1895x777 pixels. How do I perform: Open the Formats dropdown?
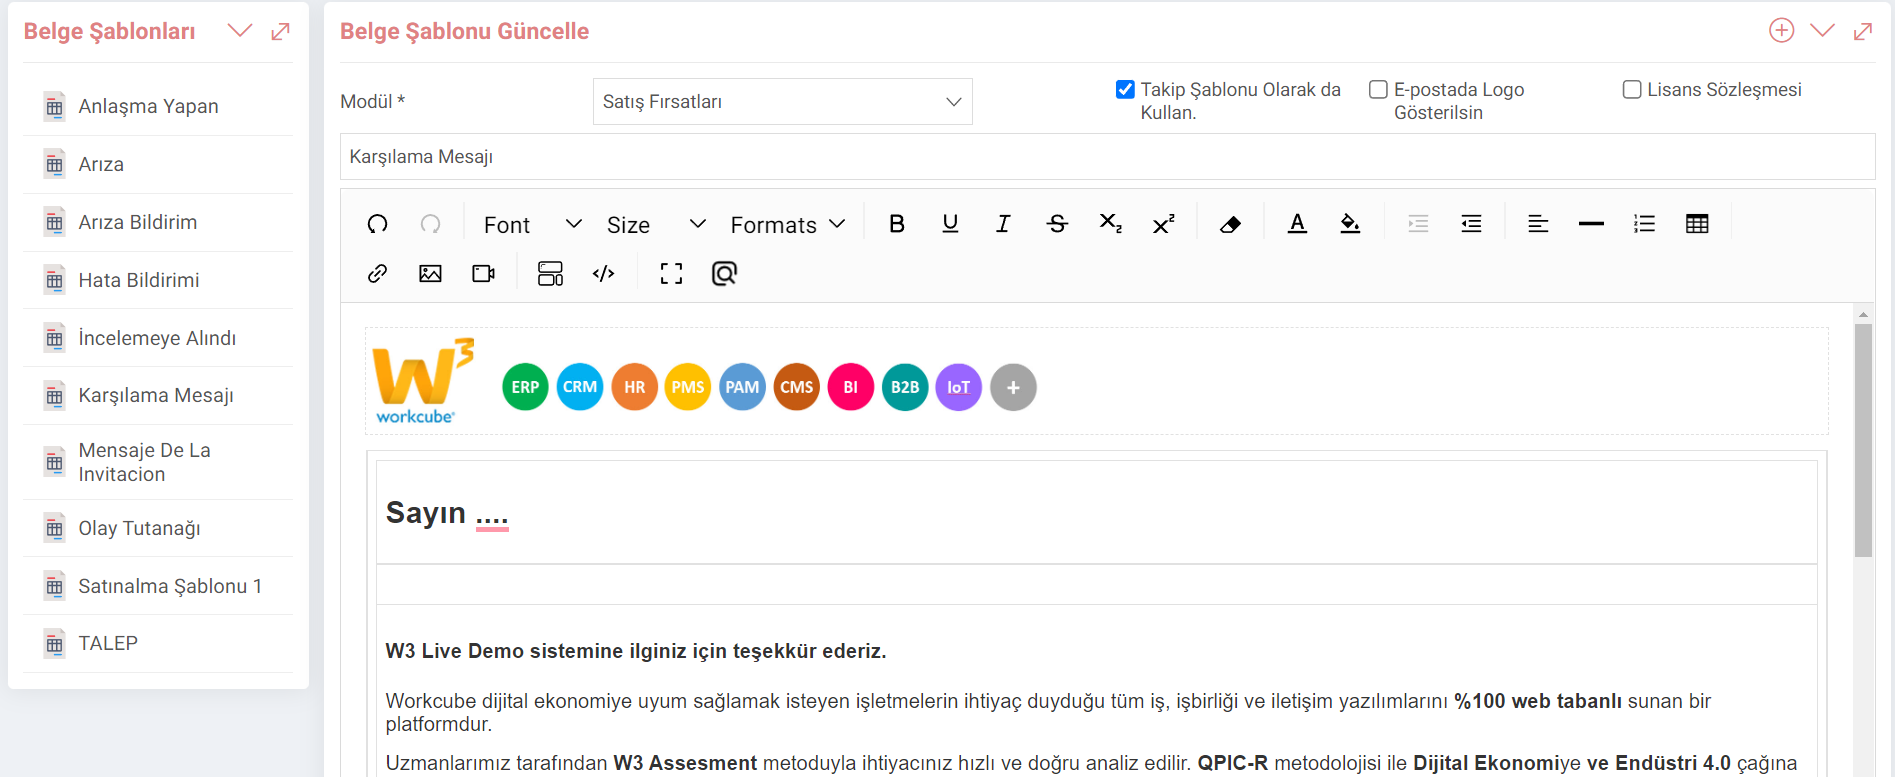pyautogui.click(x=788, y=225)
